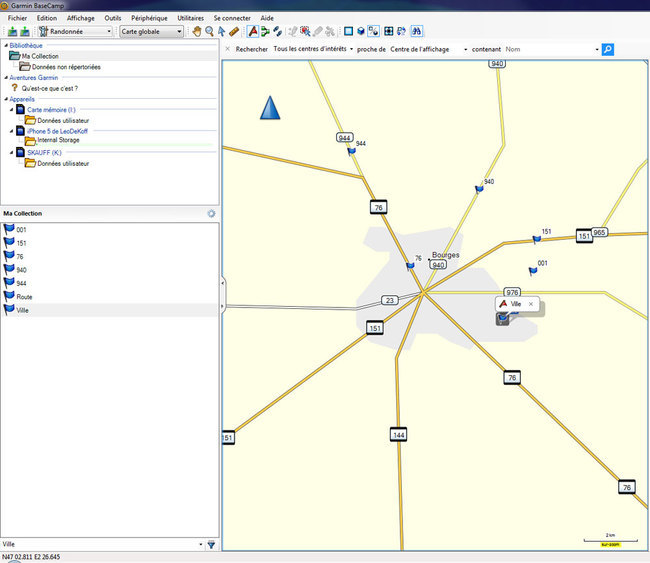Click the 001 waypoint flag on map
Screen dimensions: 650x563
533,271
